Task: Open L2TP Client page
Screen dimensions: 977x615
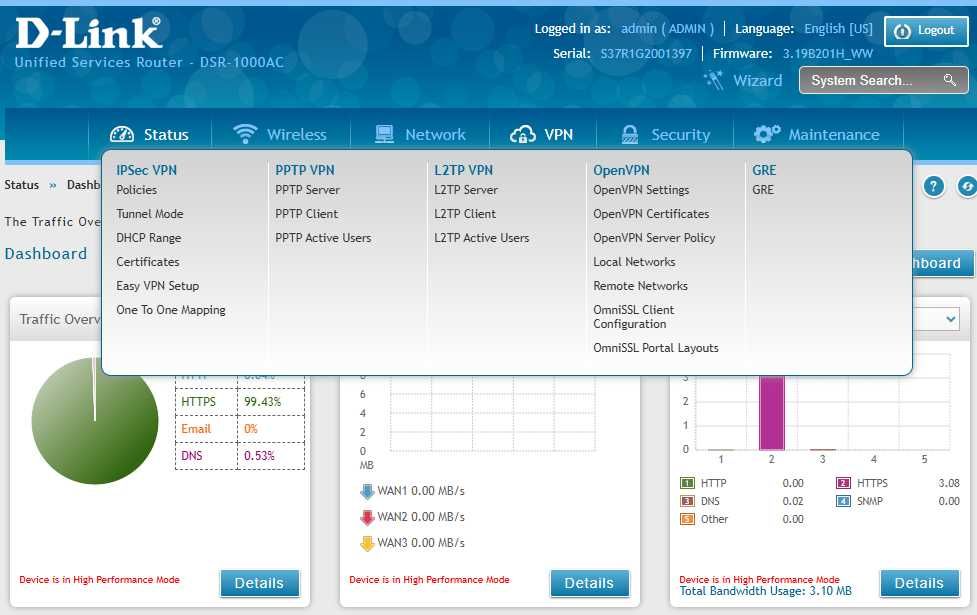Action: tap(465, 214)
